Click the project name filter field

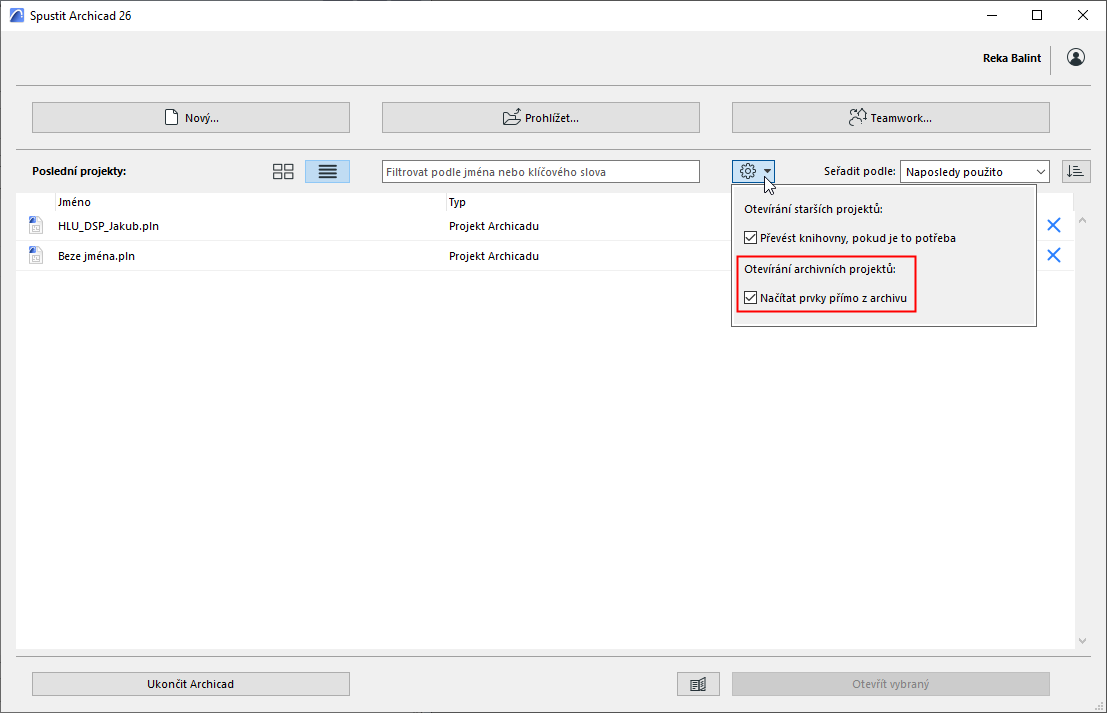click(x=540, y=170)
